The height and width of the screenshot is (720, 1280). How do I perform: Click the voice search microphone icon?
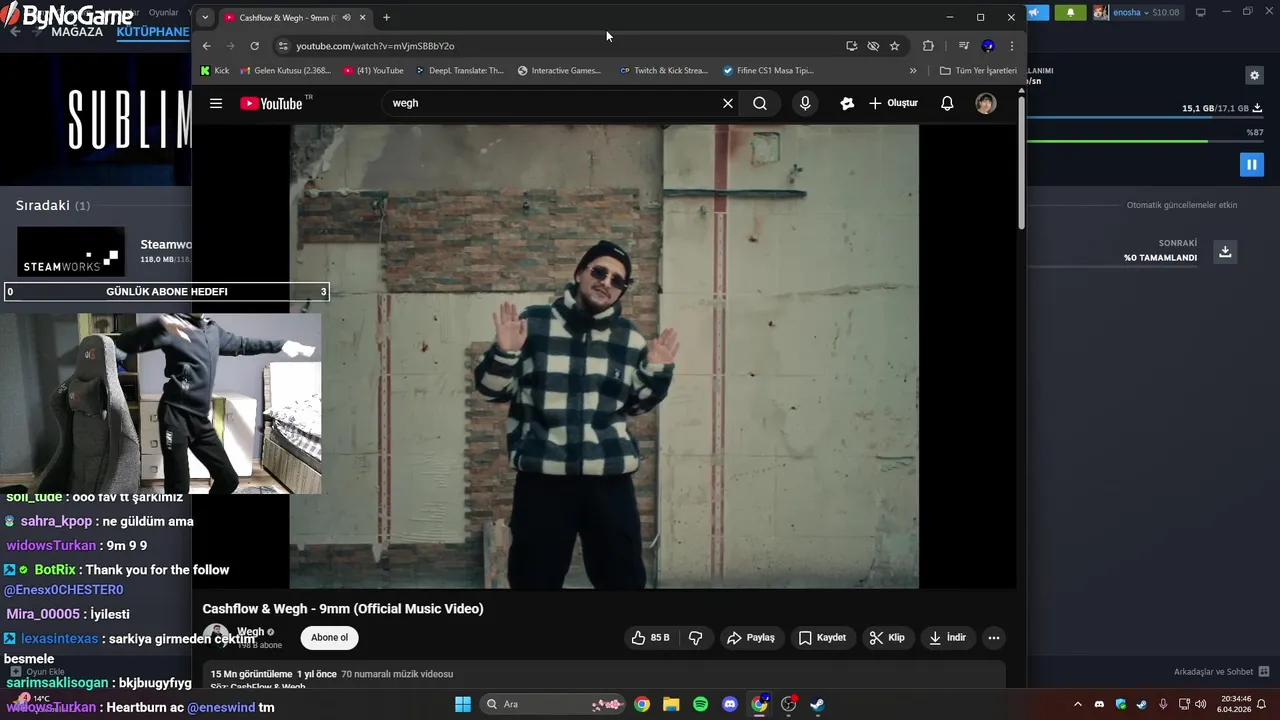pos(805,103)
